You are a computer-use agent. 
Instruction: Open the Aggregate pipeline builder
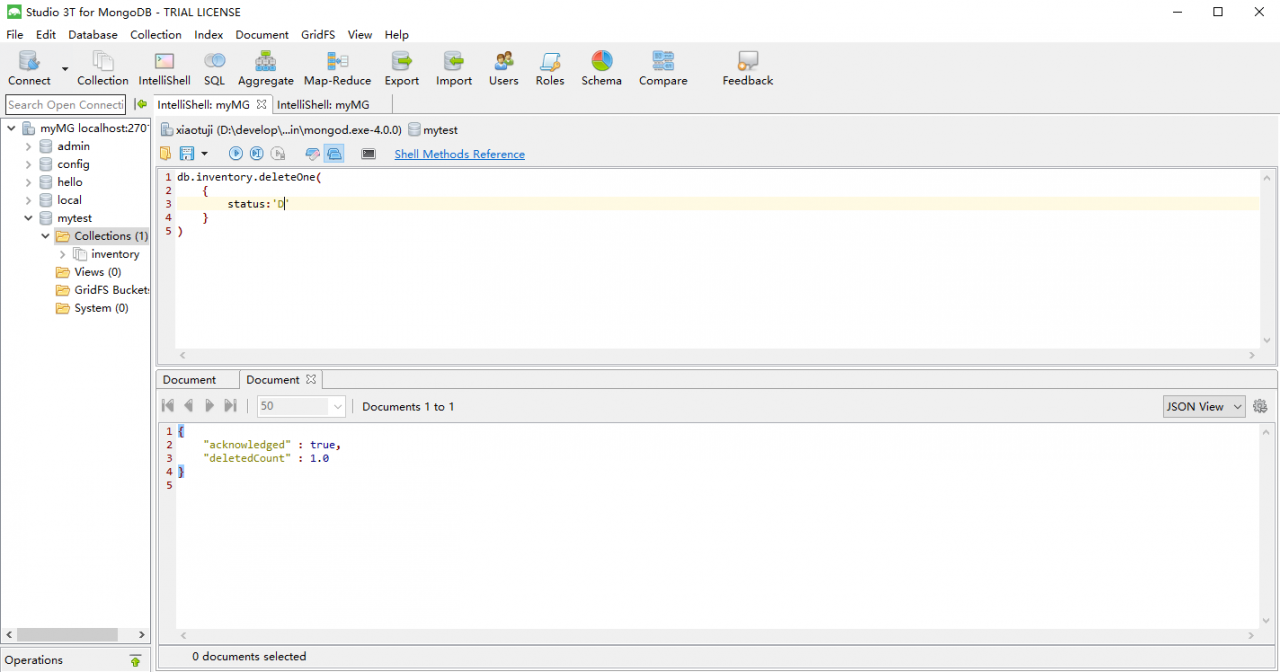tap(265, 68)
